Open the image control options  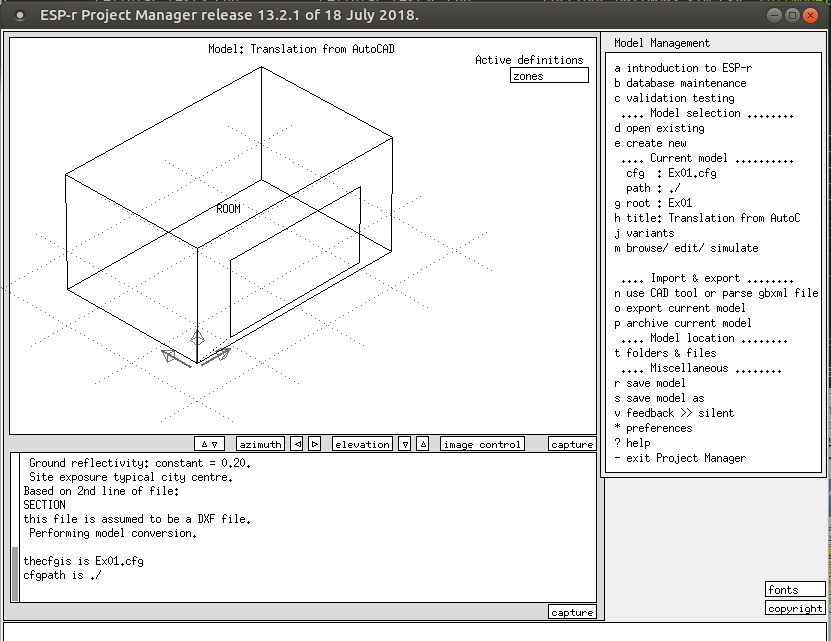coord(482,444)
